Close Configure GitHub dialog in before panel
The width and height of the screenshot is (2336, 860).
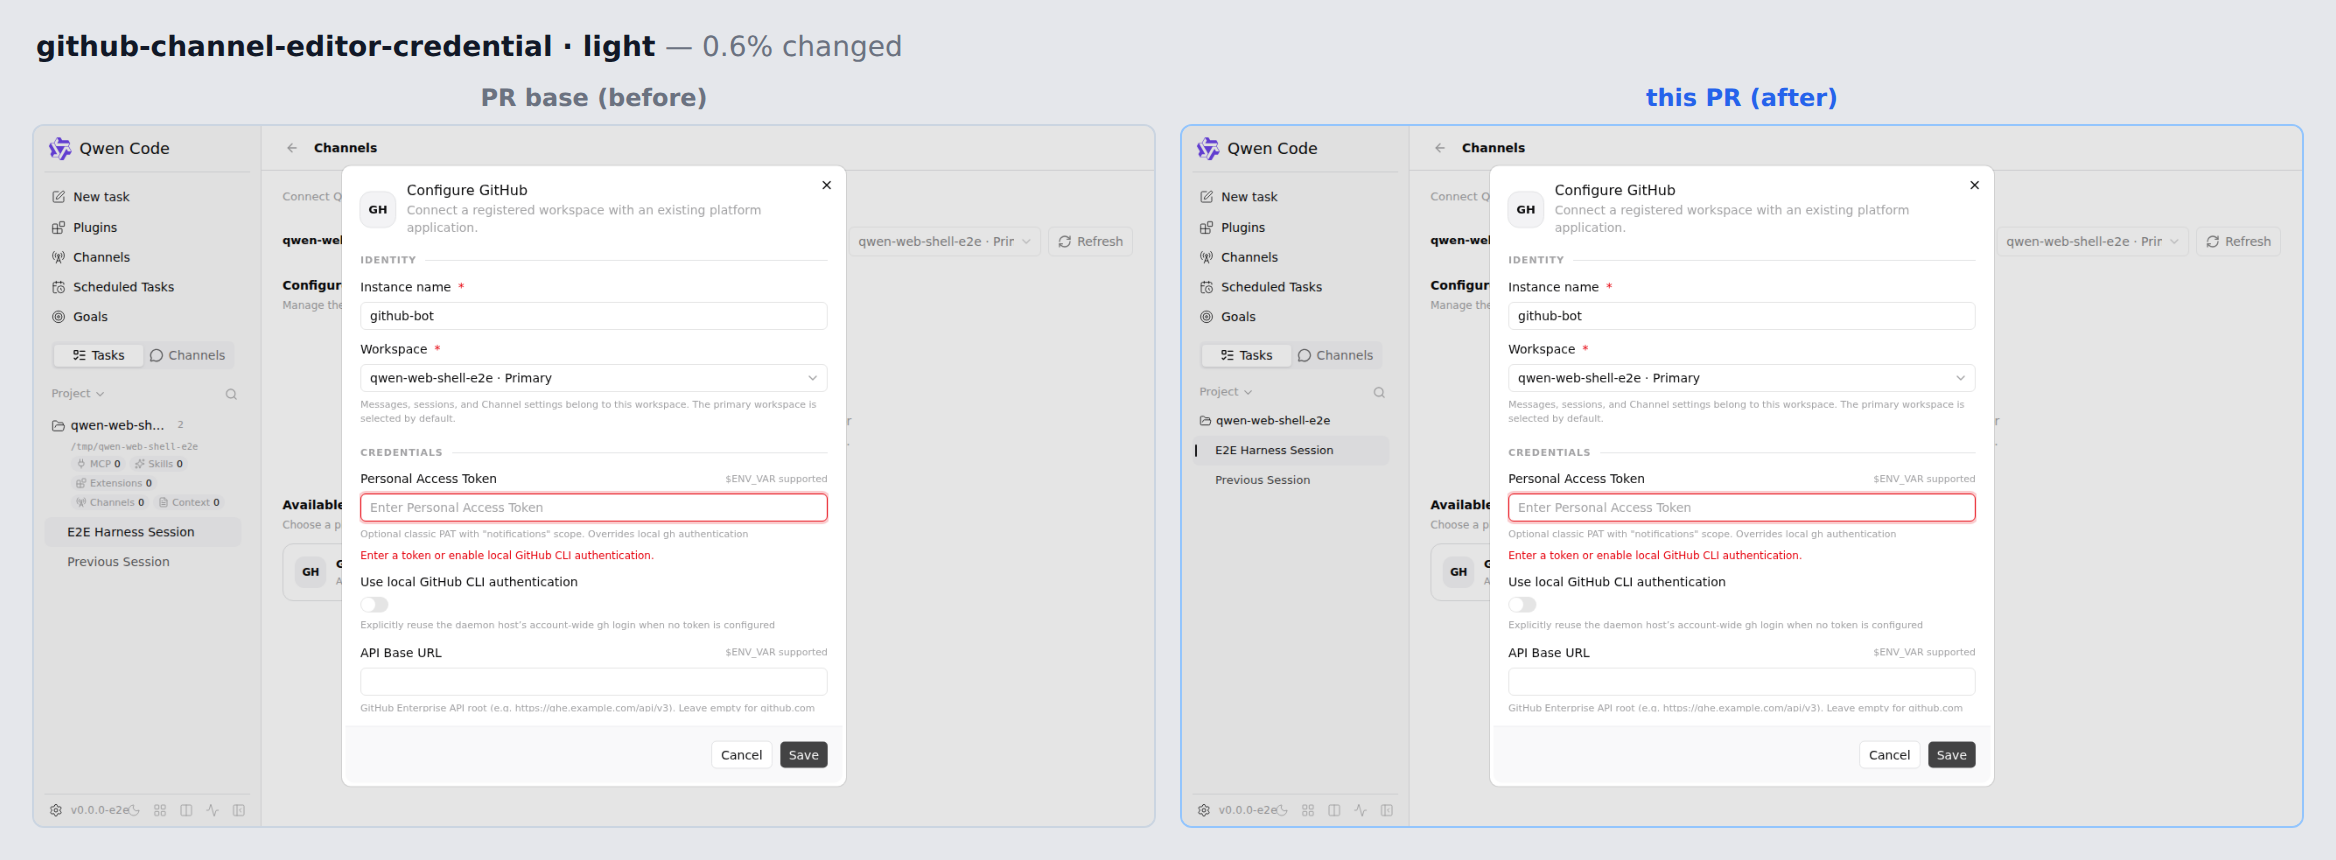click(827, 185)
